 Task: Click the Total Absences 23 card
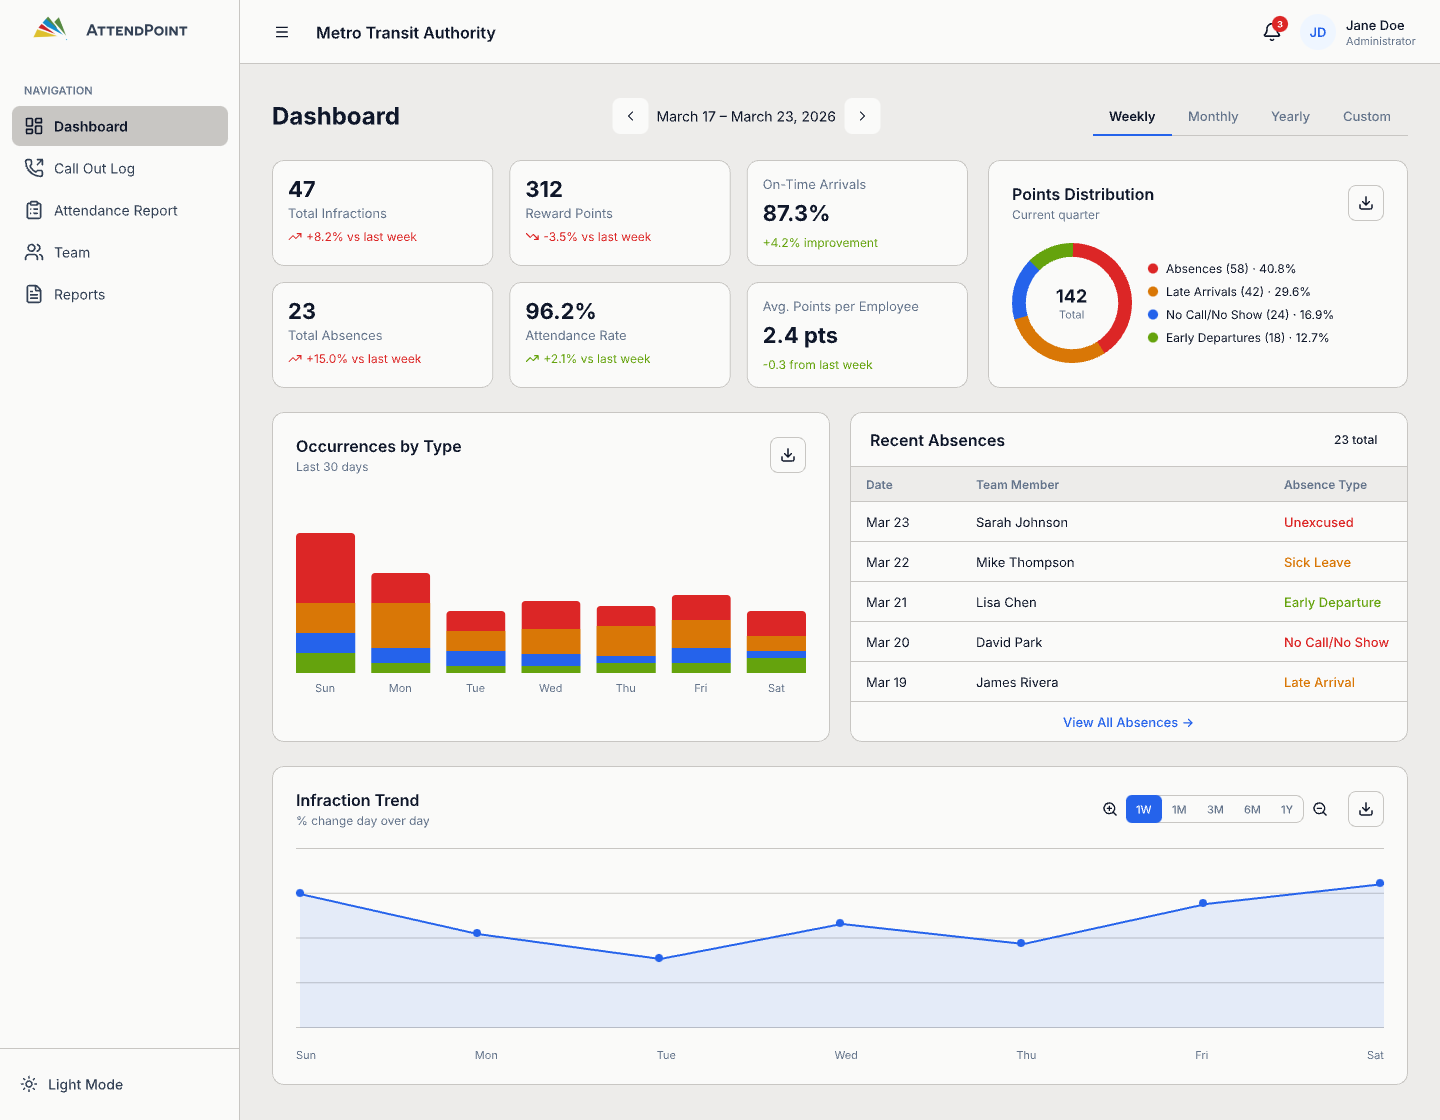point(382,335)
